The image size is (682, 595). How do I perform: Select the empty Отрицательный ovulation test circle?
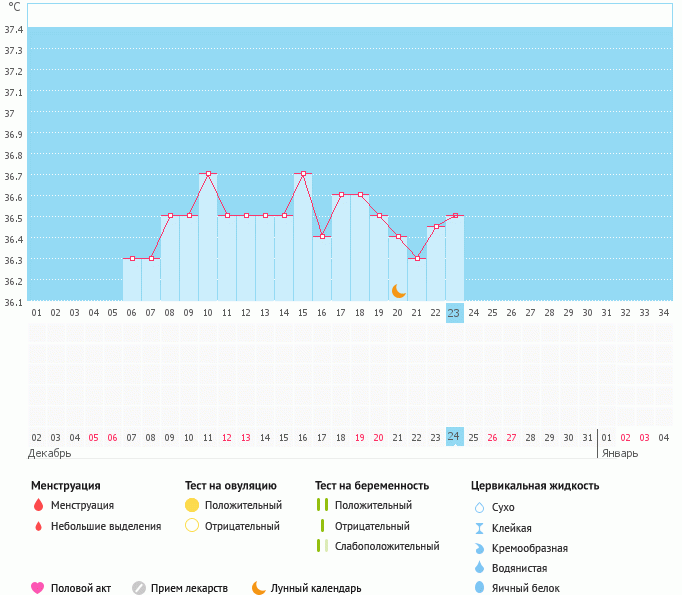(192, 526)
